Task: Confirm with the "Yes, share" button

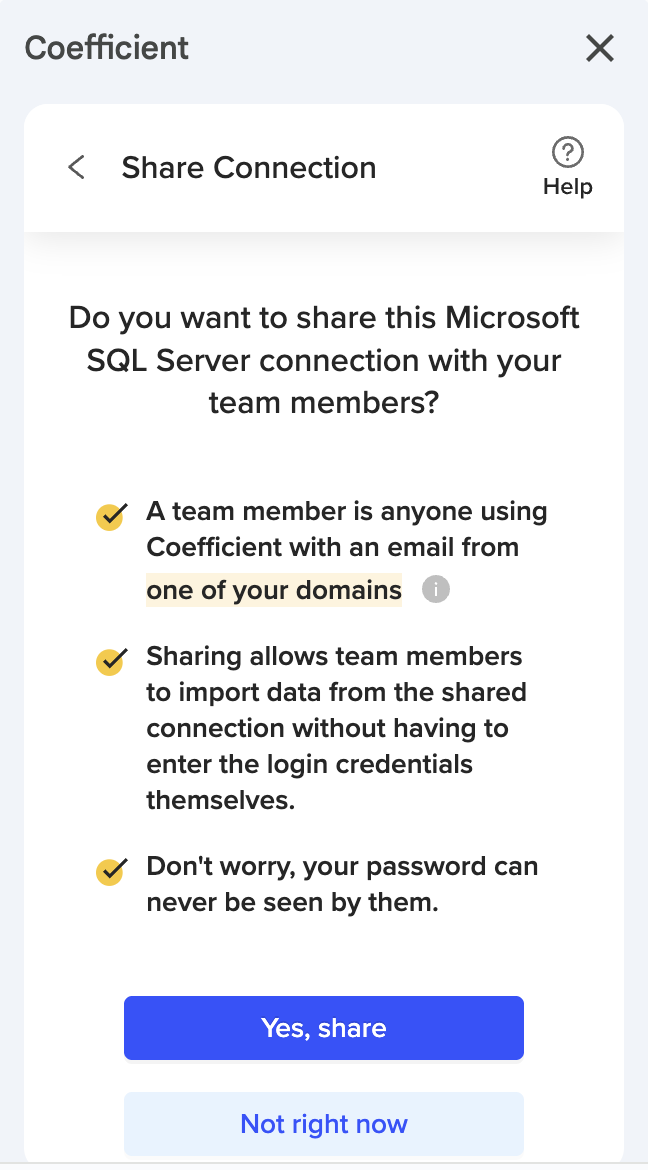Action: point(324,1028)
